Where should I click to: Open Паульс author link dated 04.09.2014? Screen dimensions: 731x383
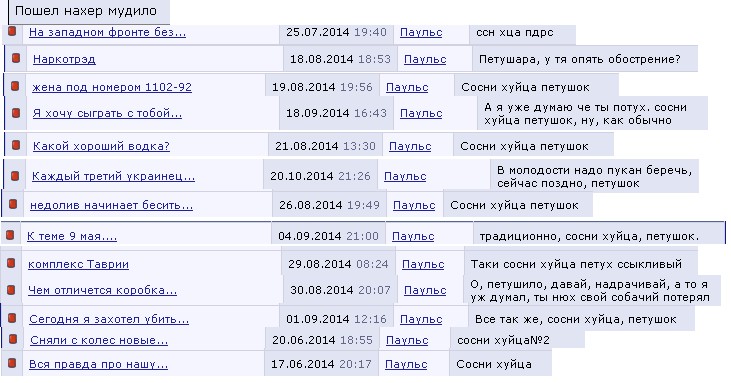coord(413,236)
